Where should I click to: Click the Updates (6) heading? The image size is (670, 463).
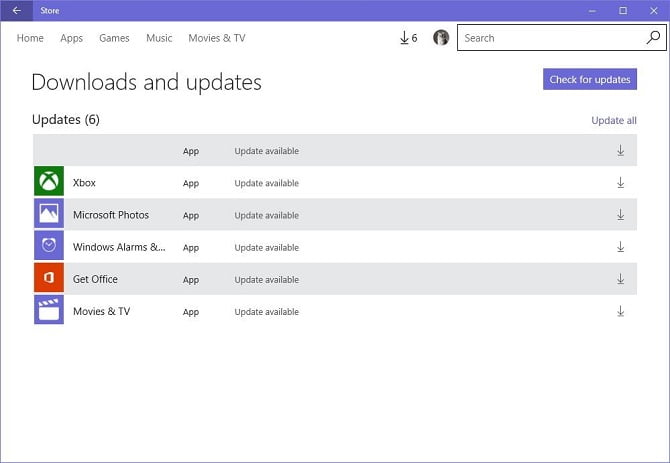[66, 120]
